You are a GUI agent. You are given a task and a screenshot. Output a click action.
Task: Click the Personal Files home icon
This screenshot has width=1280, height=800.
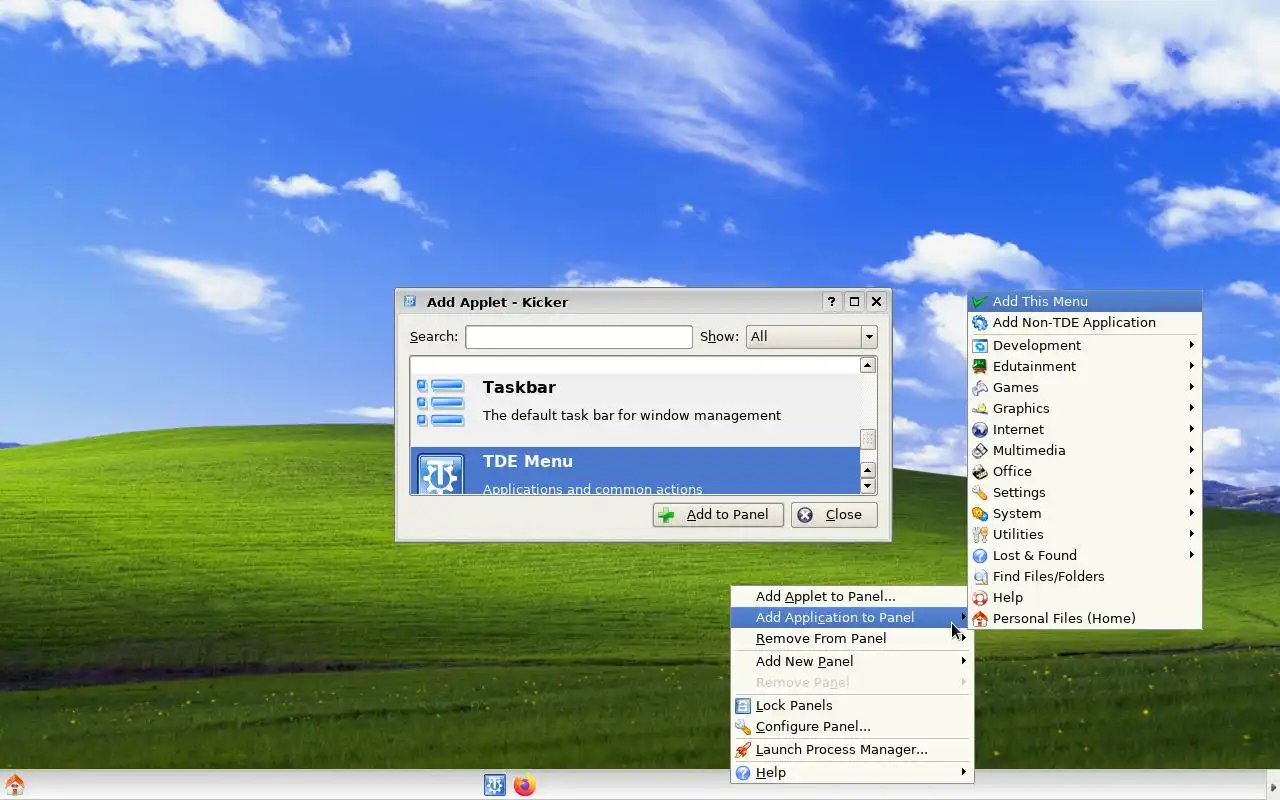click(x=980, y=619)
